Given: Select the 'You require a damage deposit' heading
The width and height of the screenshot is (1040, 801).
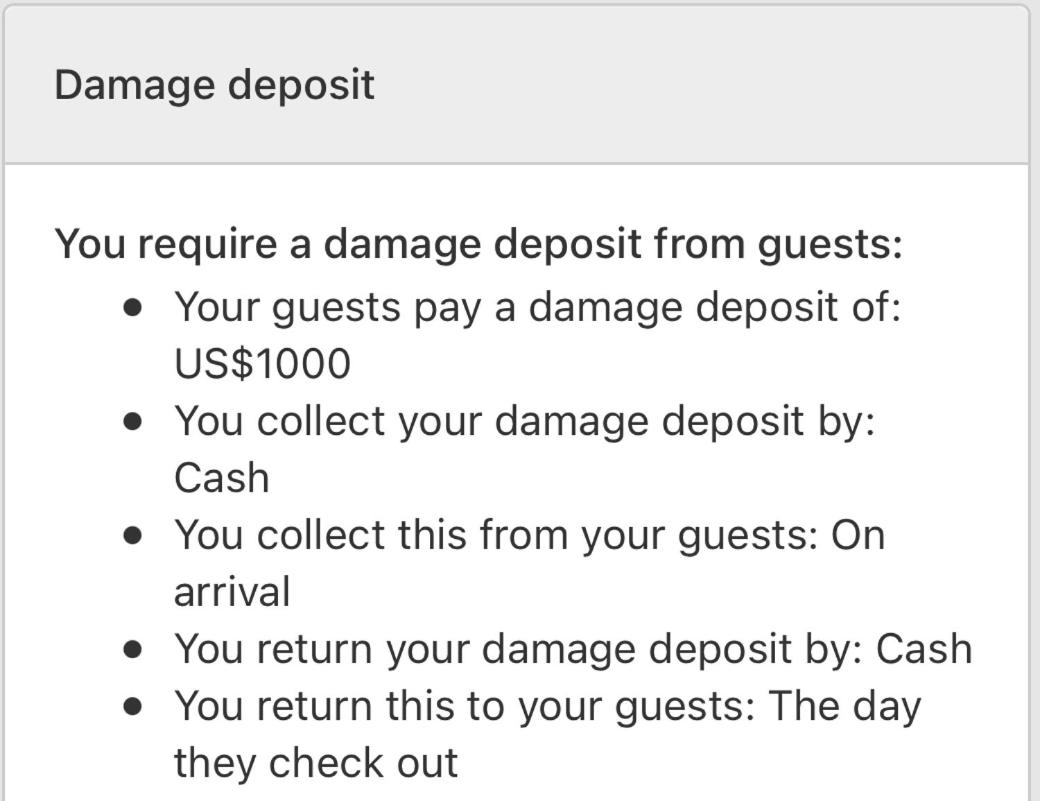Looking at the screenshot, I should pyautogui.click(x=478, y=245).
